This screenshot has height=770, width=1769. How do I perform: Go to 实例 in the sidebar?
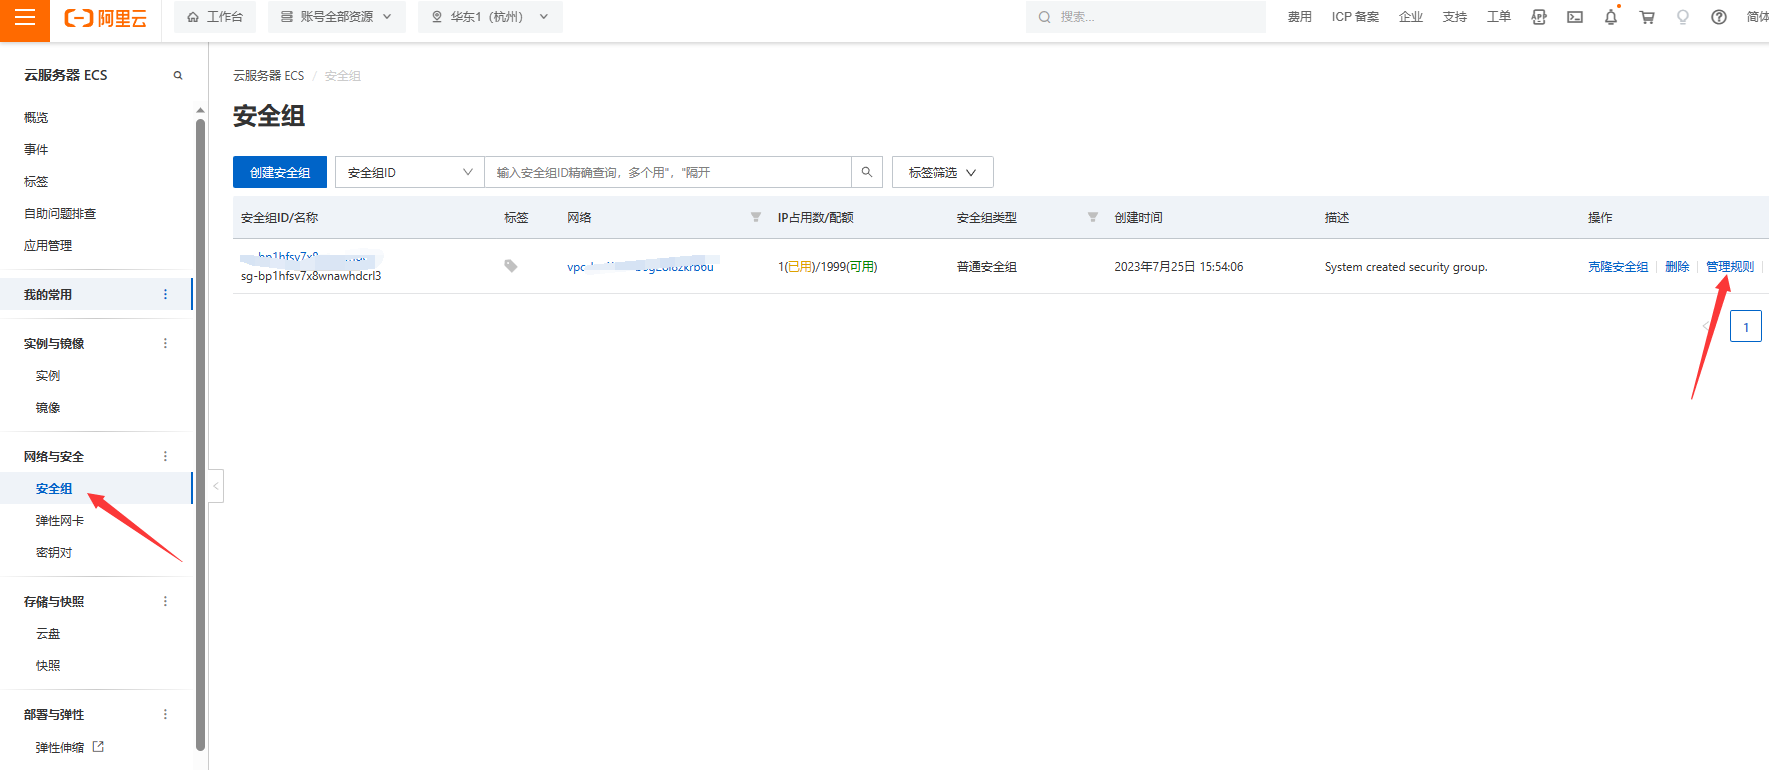pos(48,376)
